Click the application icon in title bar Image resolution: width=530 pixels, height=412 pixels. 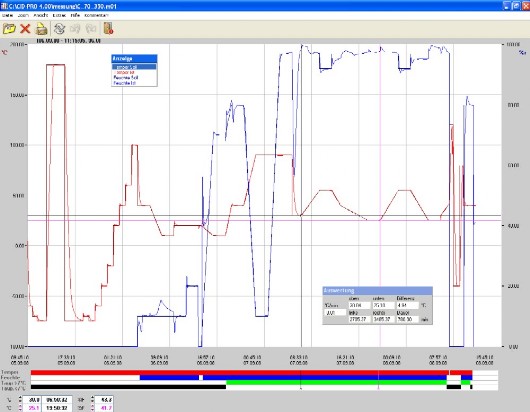[x=4, y=5]
